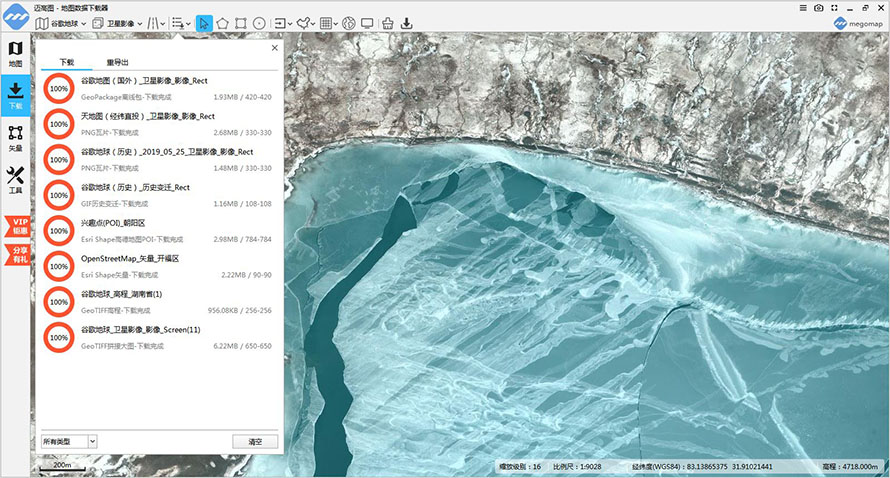Choose the rectangle selection tool
This screenshot has height=478, width=890.
click(240, 23)
